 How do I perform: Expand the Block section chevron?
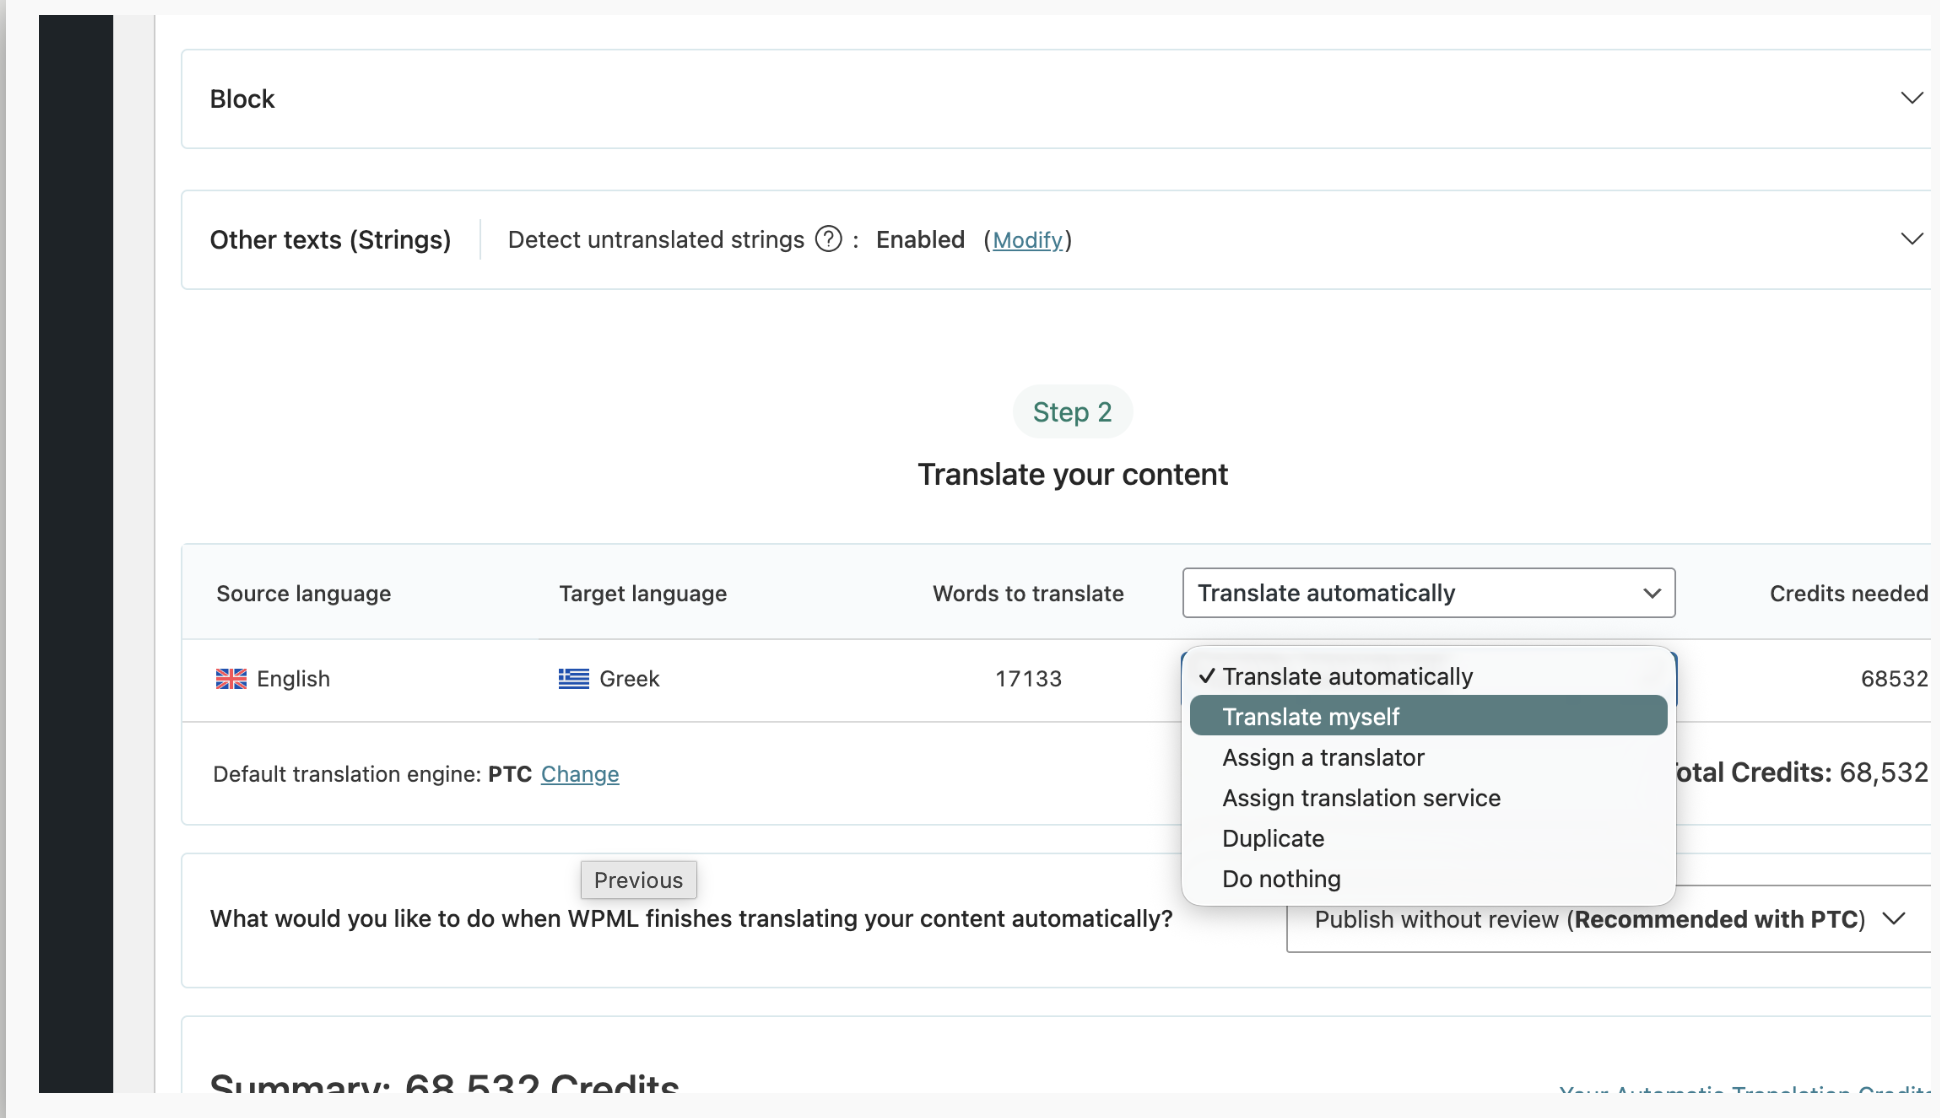coord(1911,98)
